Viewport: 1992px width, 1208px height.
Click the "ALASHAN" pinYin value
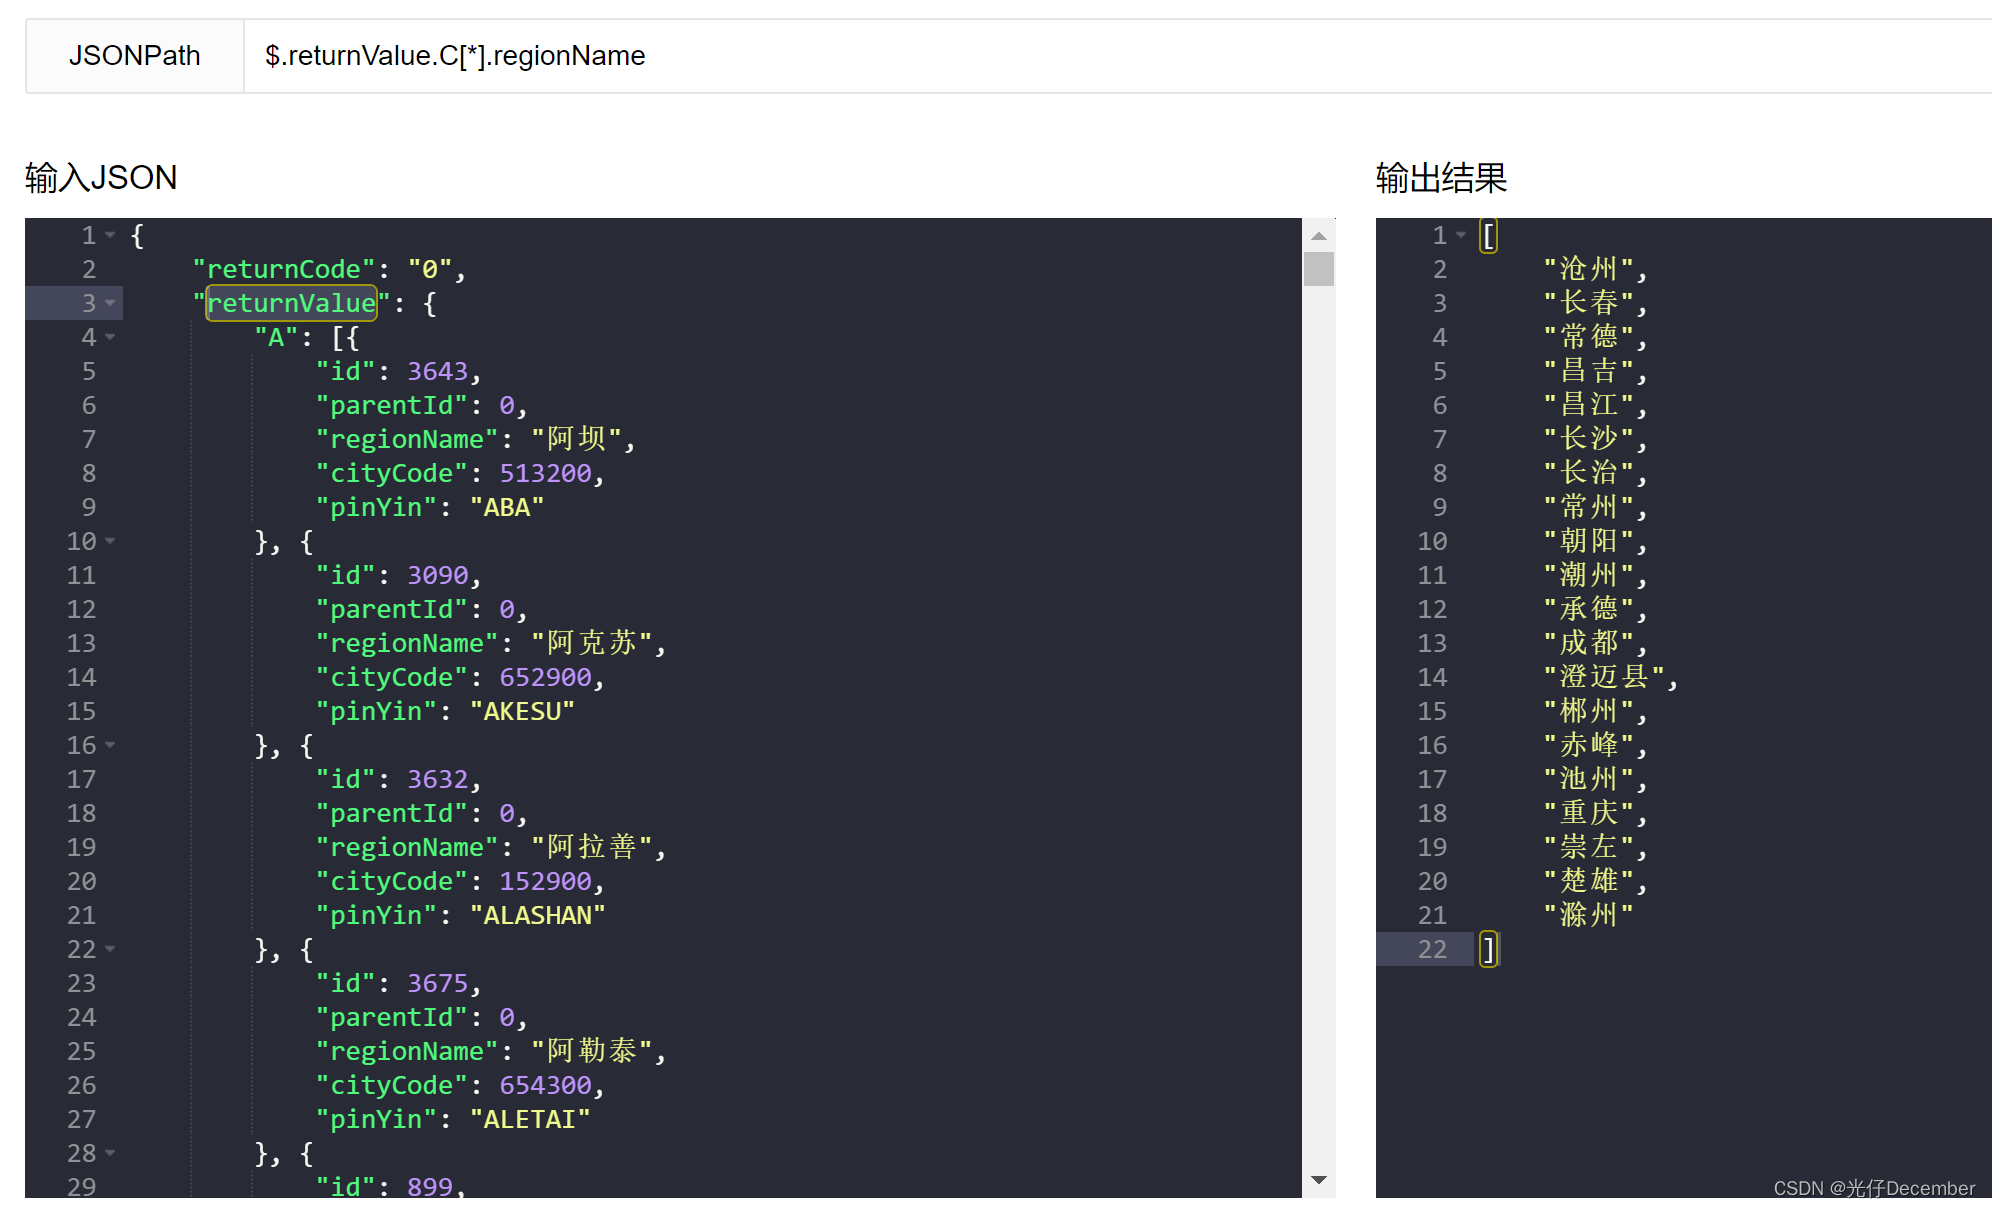coord(537,915)
